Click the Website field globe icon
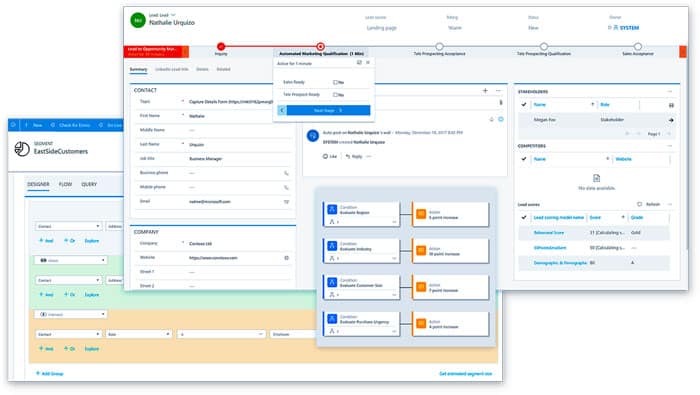The height and width of the screenshot is (395, 700). tap(286, 258)
